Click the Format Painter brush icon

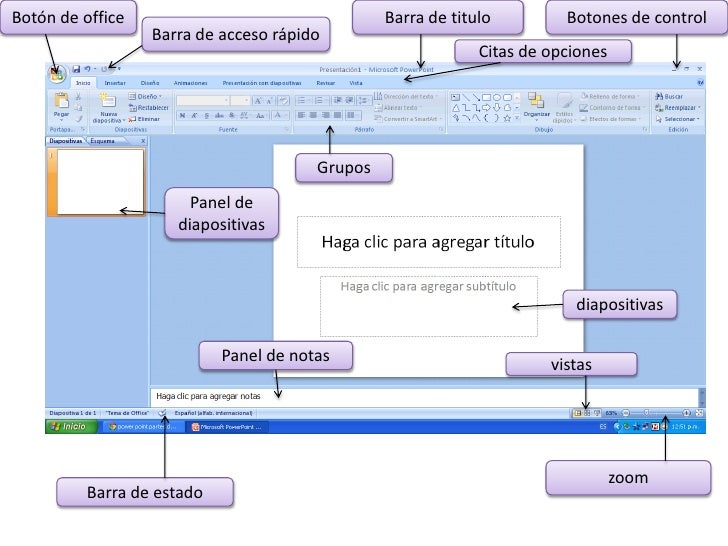[x=78, y=119]
